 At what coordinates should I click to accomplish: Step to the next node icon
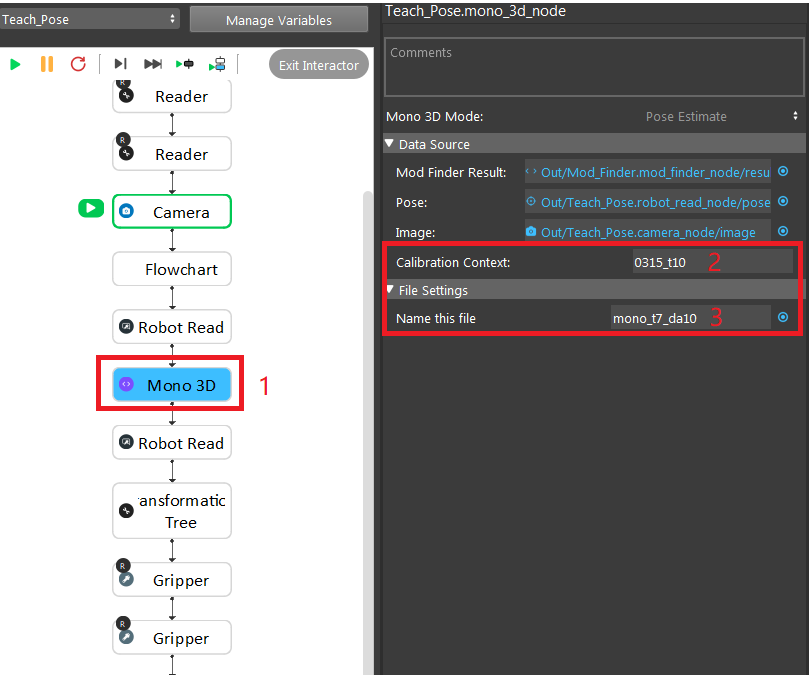click(121, 64)
